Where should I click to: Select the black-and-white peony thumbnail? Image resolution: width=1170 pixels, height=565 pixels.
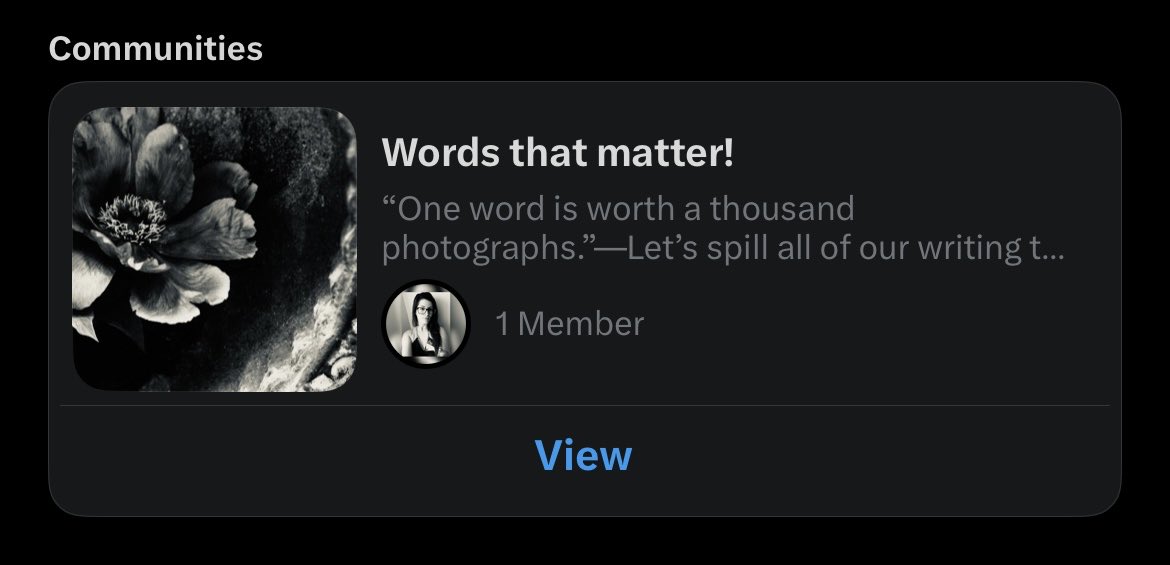215,249
